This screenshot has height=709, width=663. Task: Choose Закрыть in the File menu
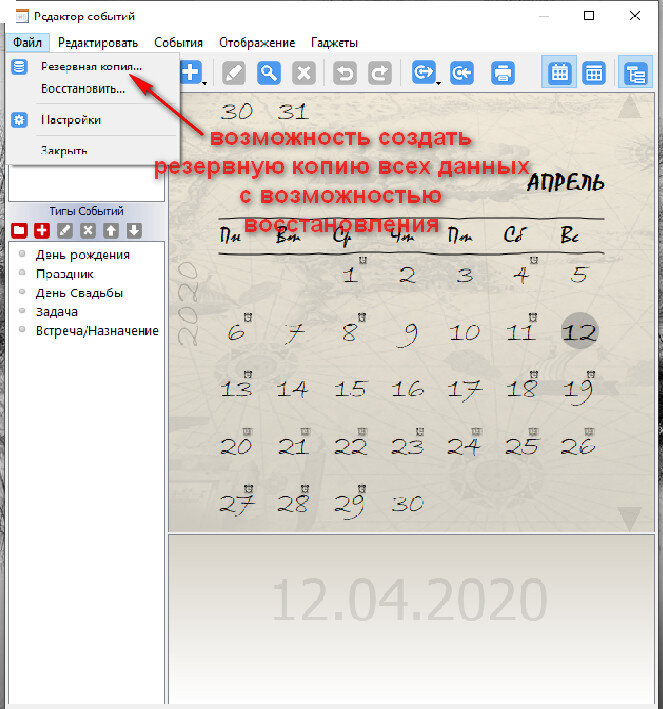point(93,150)
